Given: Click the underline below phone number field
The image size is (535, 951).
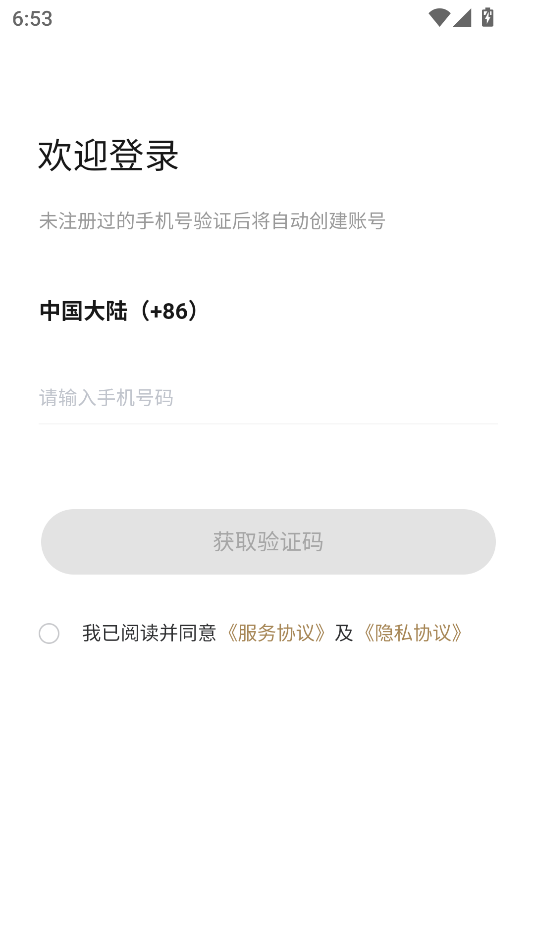Looking at the screenshot, I should click(268, 423).
